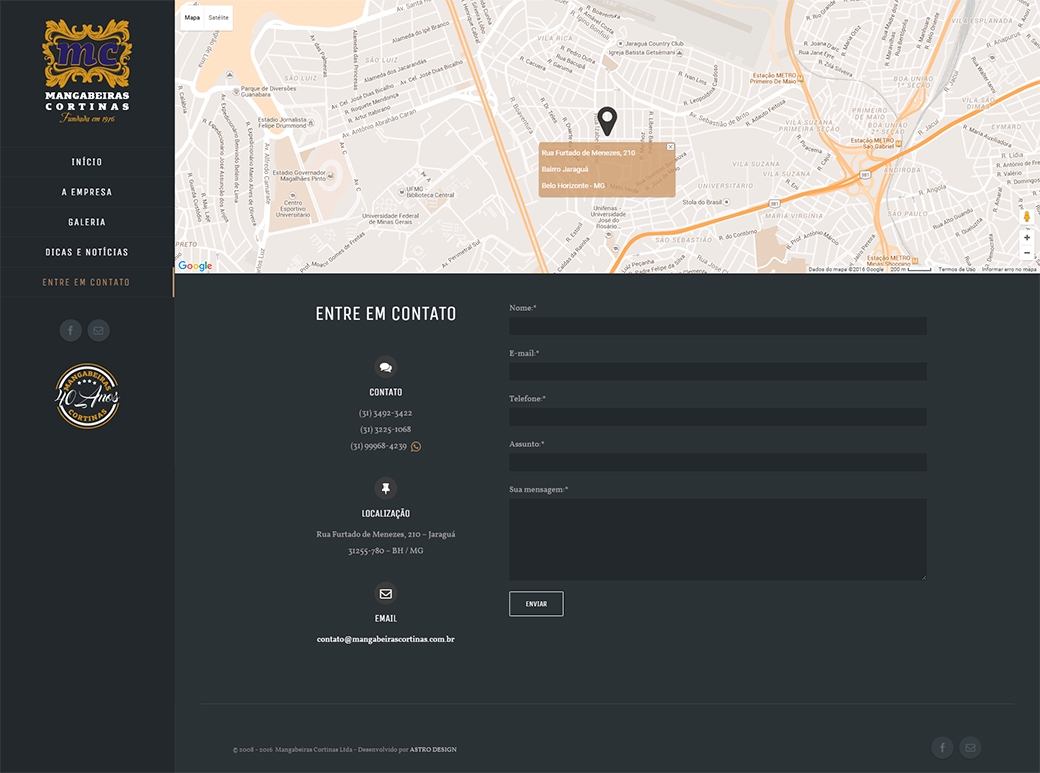This screenshot has height=773, width=1040.
Task: Click the black location pin on map
Action: pos(607,121)
